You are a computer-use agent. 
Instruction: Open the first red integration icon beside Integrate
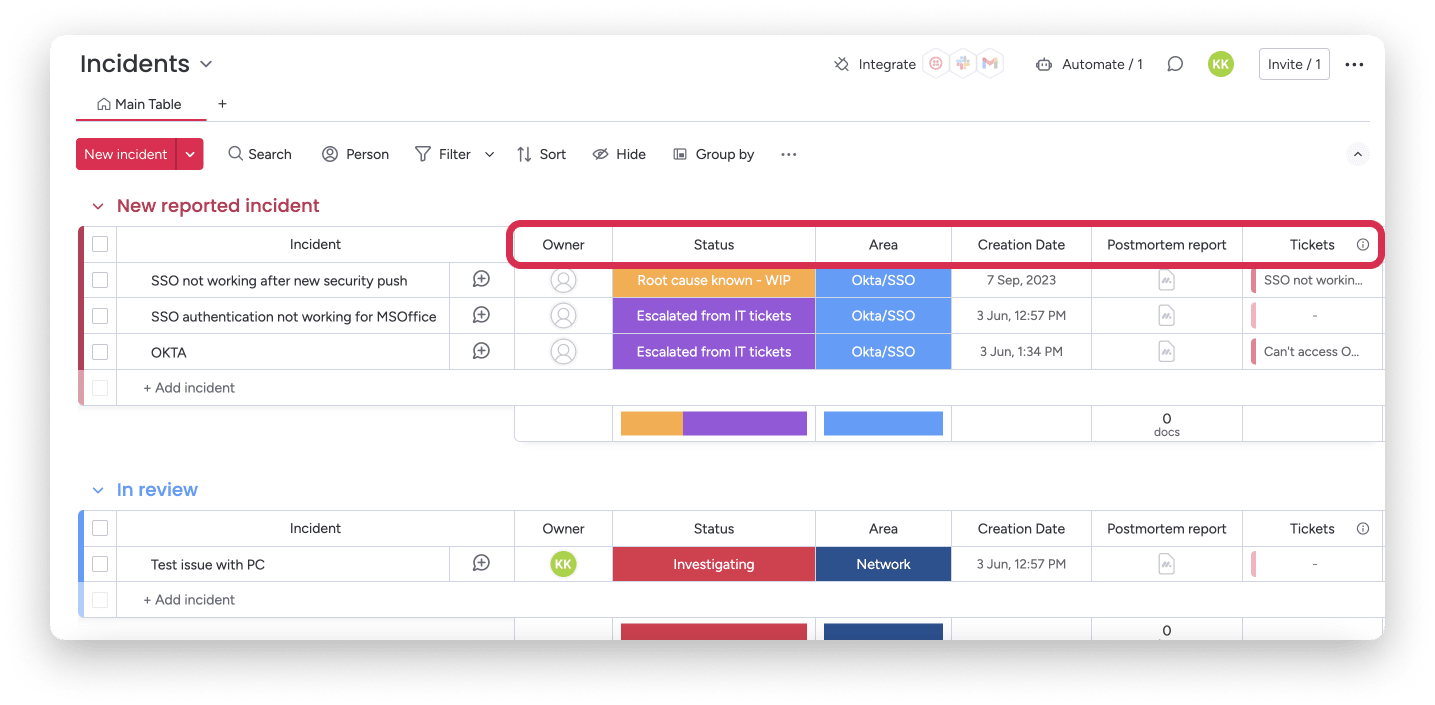936,64
